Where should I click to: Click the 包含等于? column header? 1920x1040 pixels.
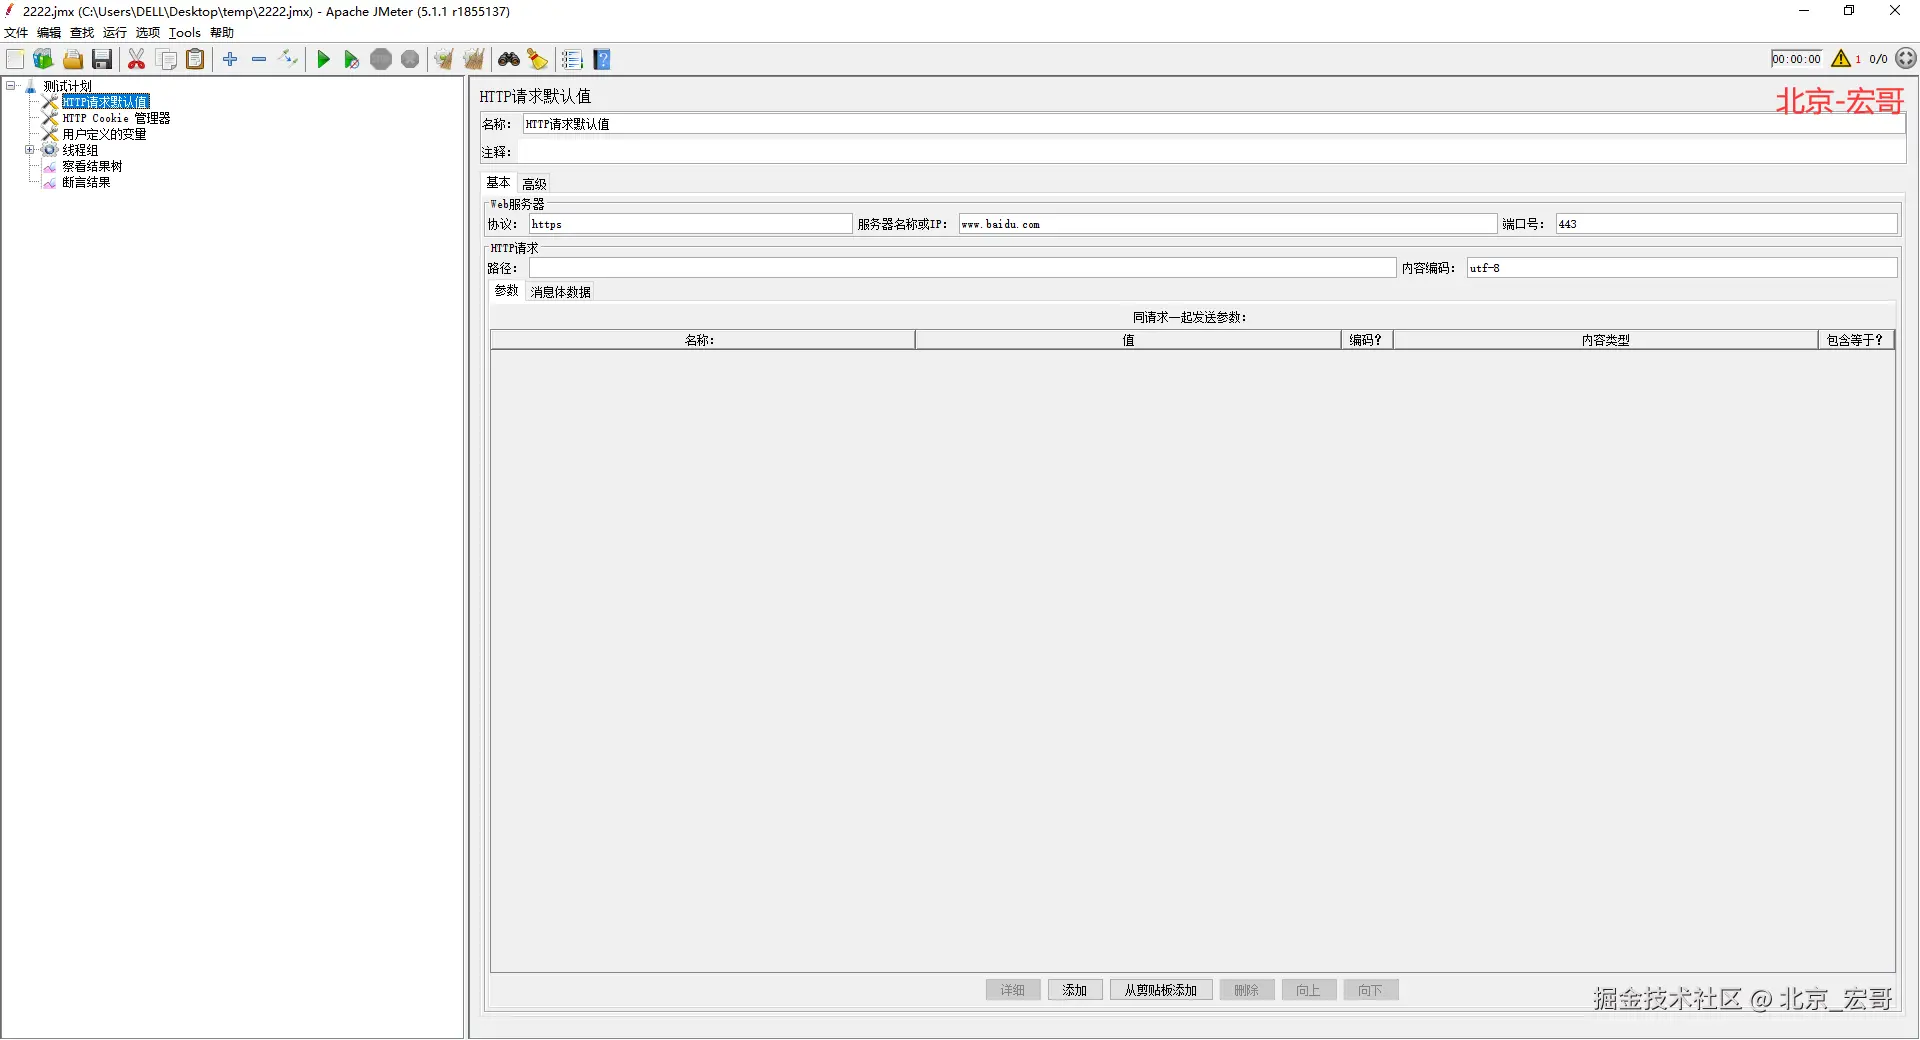(x=1856, y=340)
